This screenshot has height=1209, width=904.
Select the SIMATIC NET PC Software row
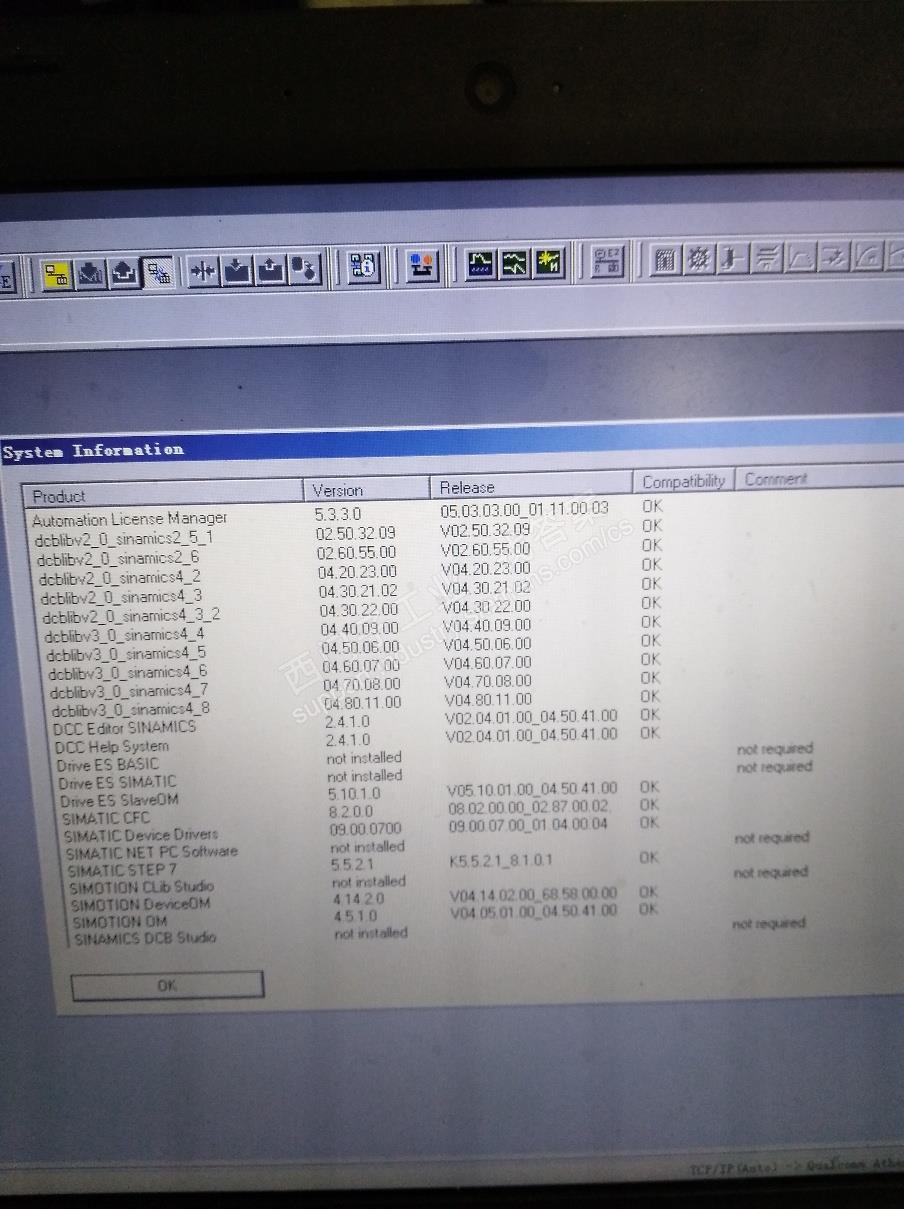coord(152,852)
